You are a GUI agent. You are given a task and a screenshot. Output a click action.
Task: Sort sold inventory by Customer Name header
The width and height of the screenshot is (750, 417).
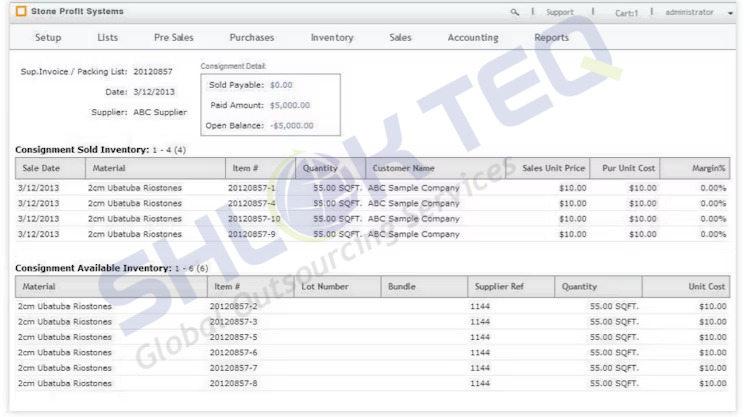pos(436,168)
